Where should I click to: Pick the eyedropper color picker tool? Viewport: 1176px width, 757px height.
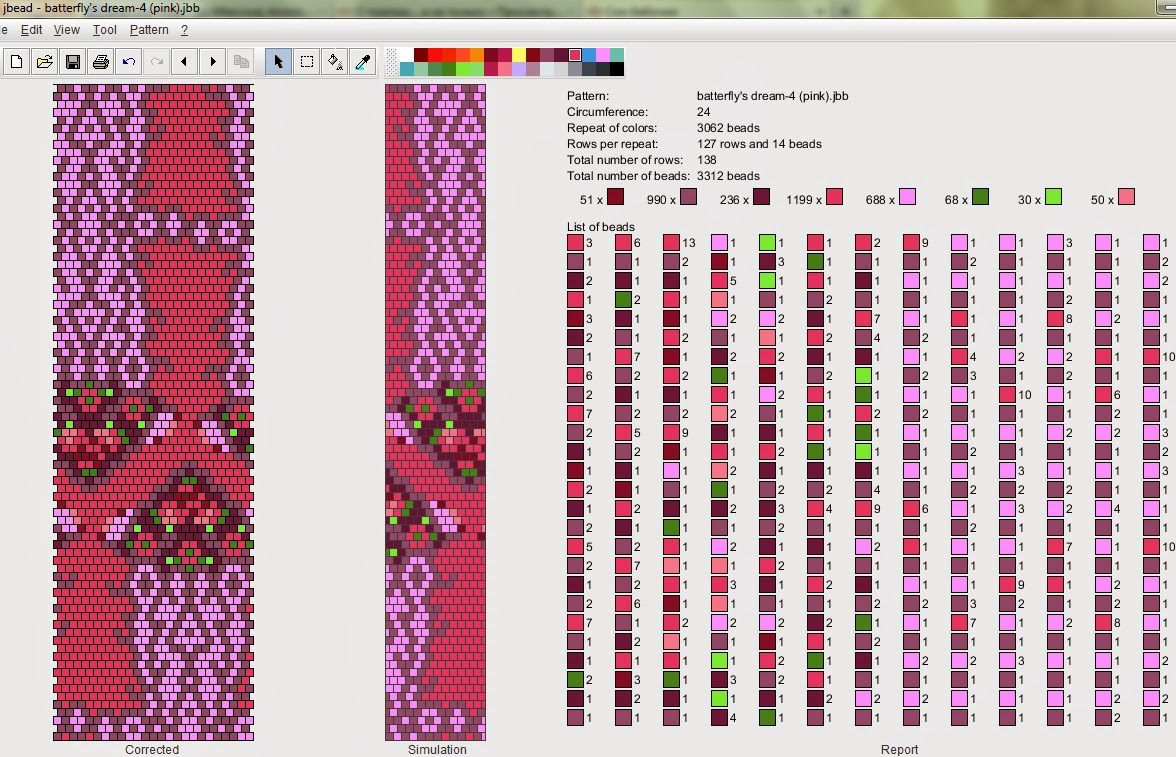363,62
